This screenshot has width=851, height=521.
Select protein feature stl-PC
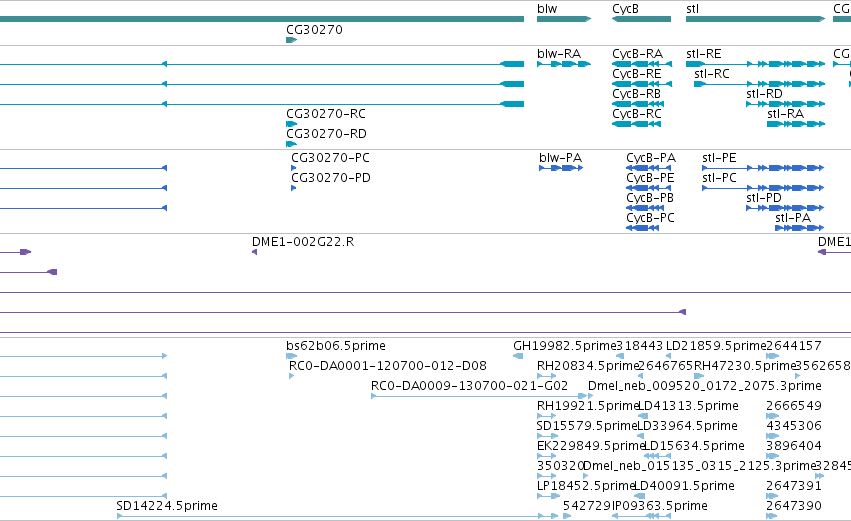pyautogui.click(x=763, y=188)
